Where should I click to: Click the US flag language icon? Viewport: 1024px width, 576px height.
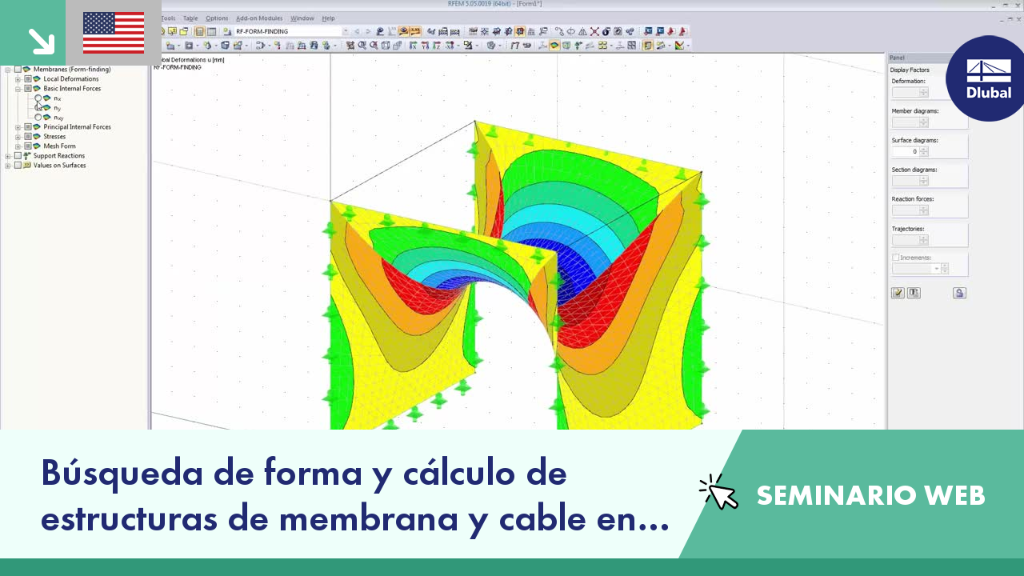point(114,33)
